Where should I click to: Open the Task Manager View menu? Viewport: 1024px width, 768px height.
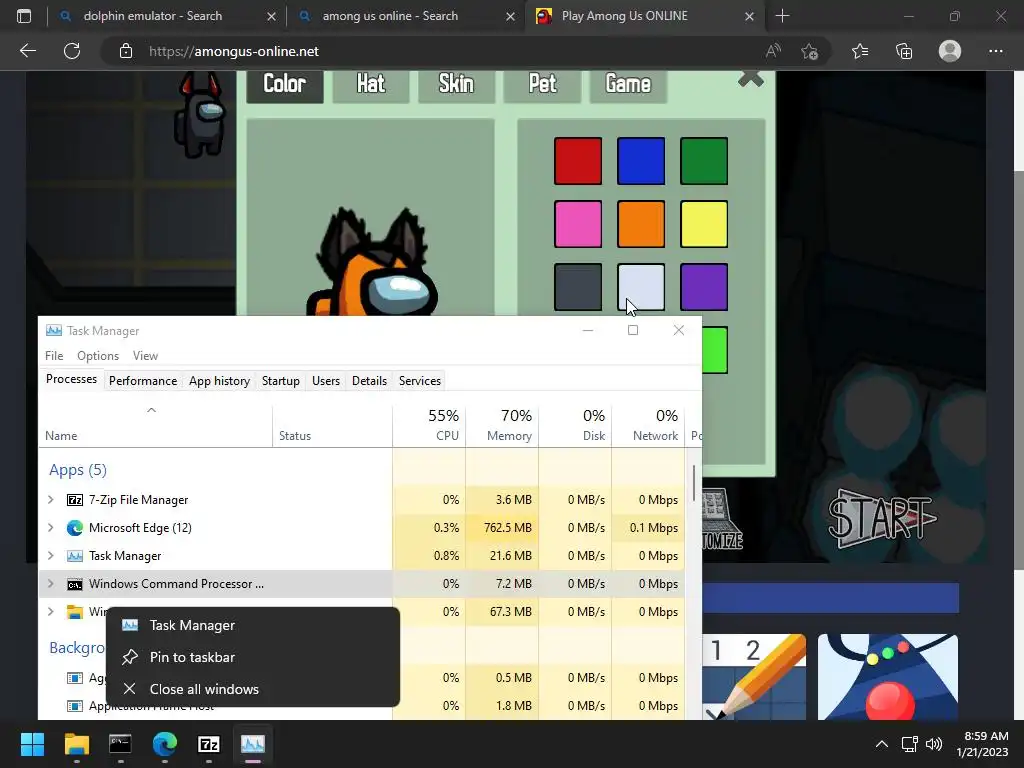pyautogui.click(x=145, y=356)
